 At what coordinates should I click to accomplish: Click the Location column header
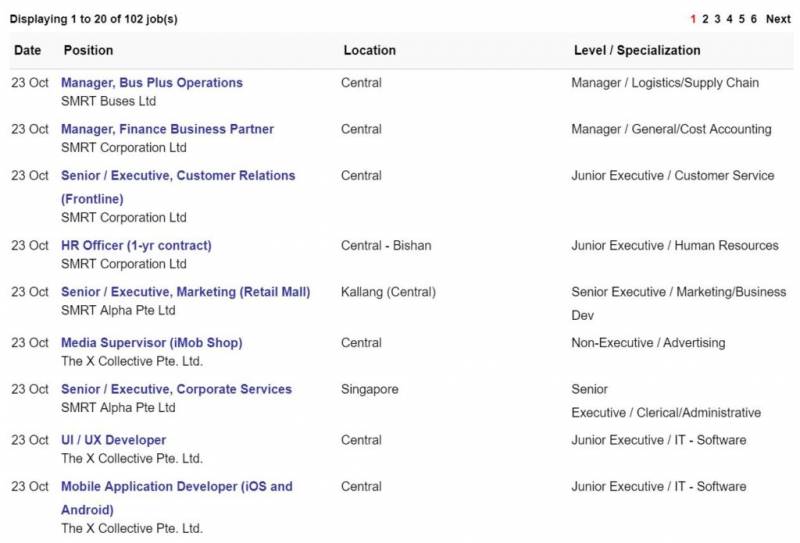pos(369,50)
